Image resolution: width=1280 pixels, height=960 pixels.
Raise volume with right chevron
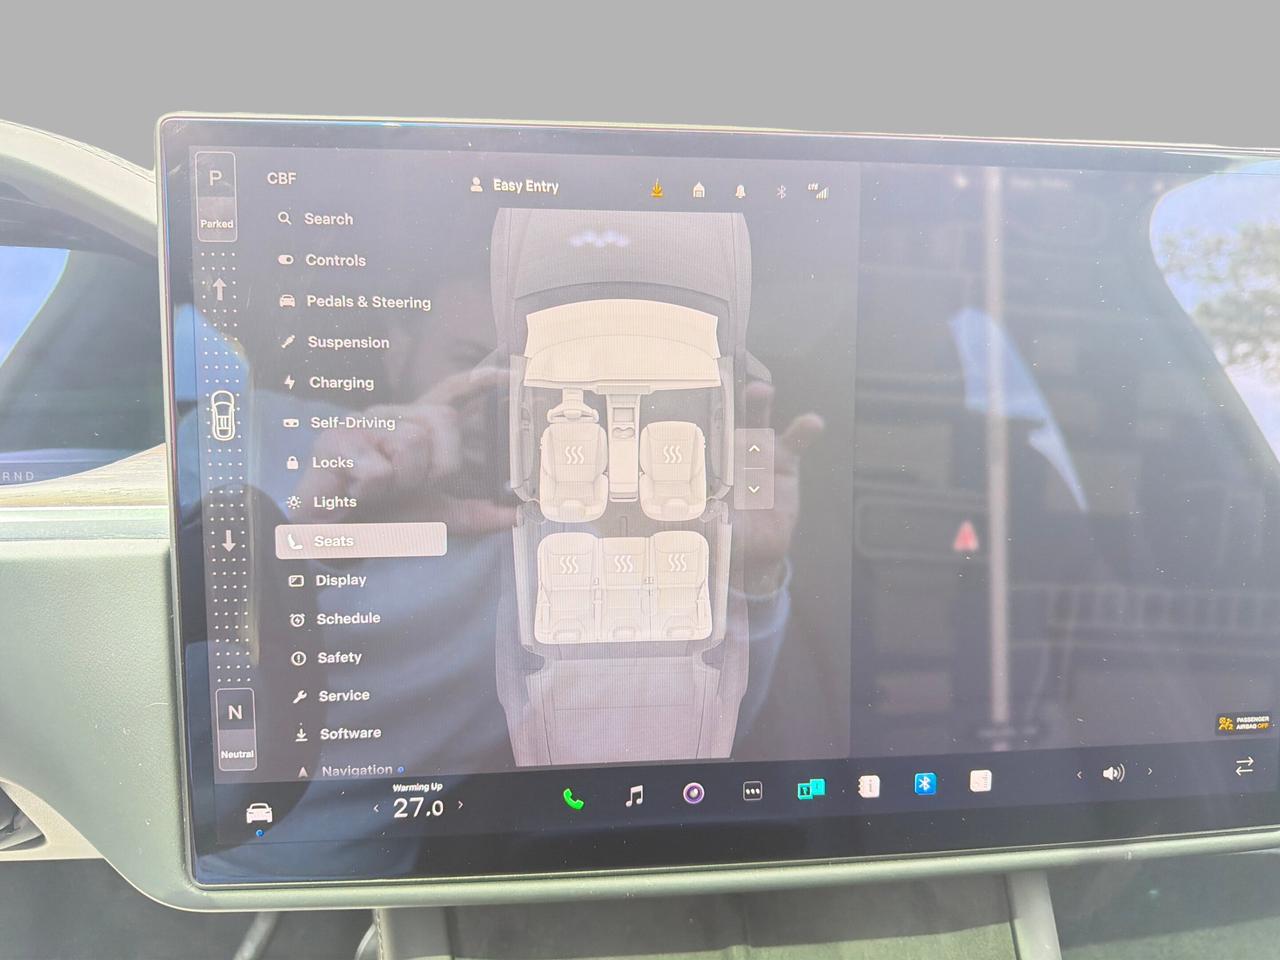coord(1150,771)
